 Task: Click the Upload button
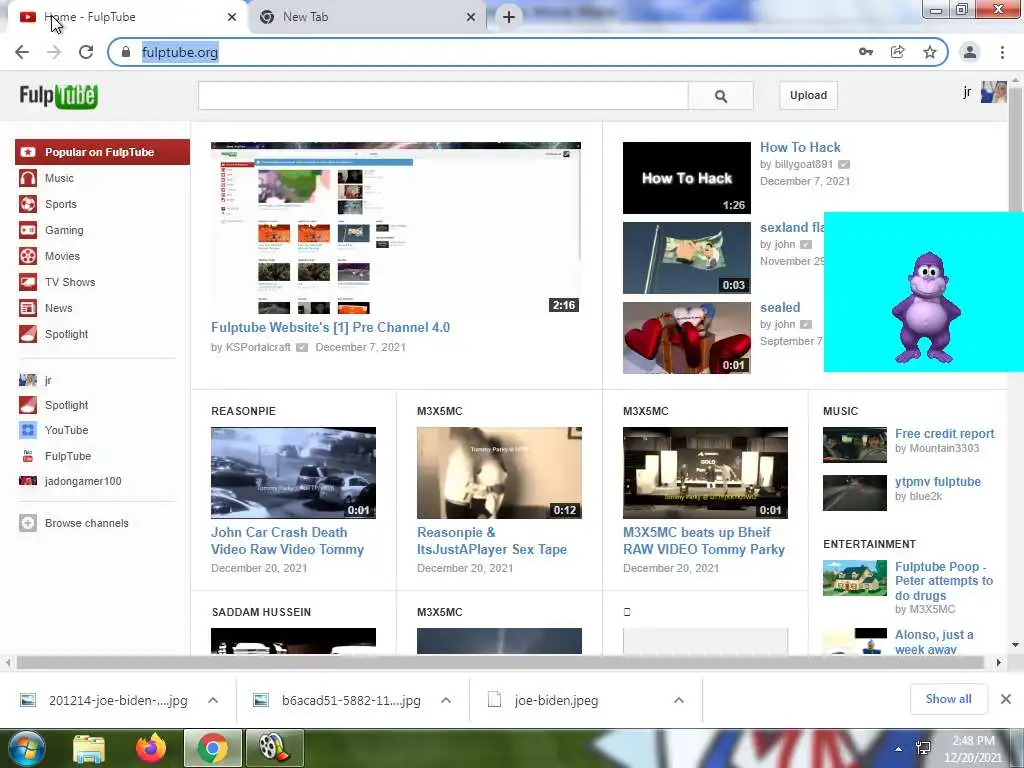(x=808, y=95)
